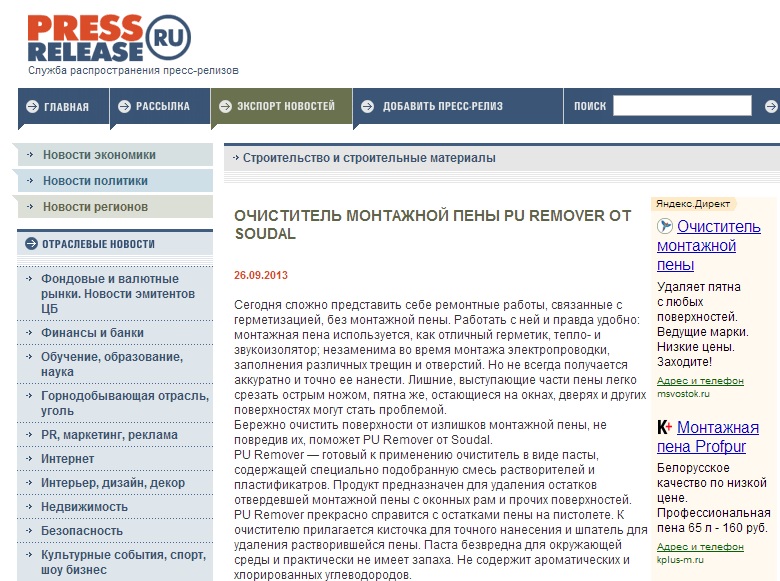The width and height of the screenshot is (780, 581).
Task: Open ОТРАСЛЕВЫЕ НОВОСТИ heading
Action: click(x=98, y=244)
